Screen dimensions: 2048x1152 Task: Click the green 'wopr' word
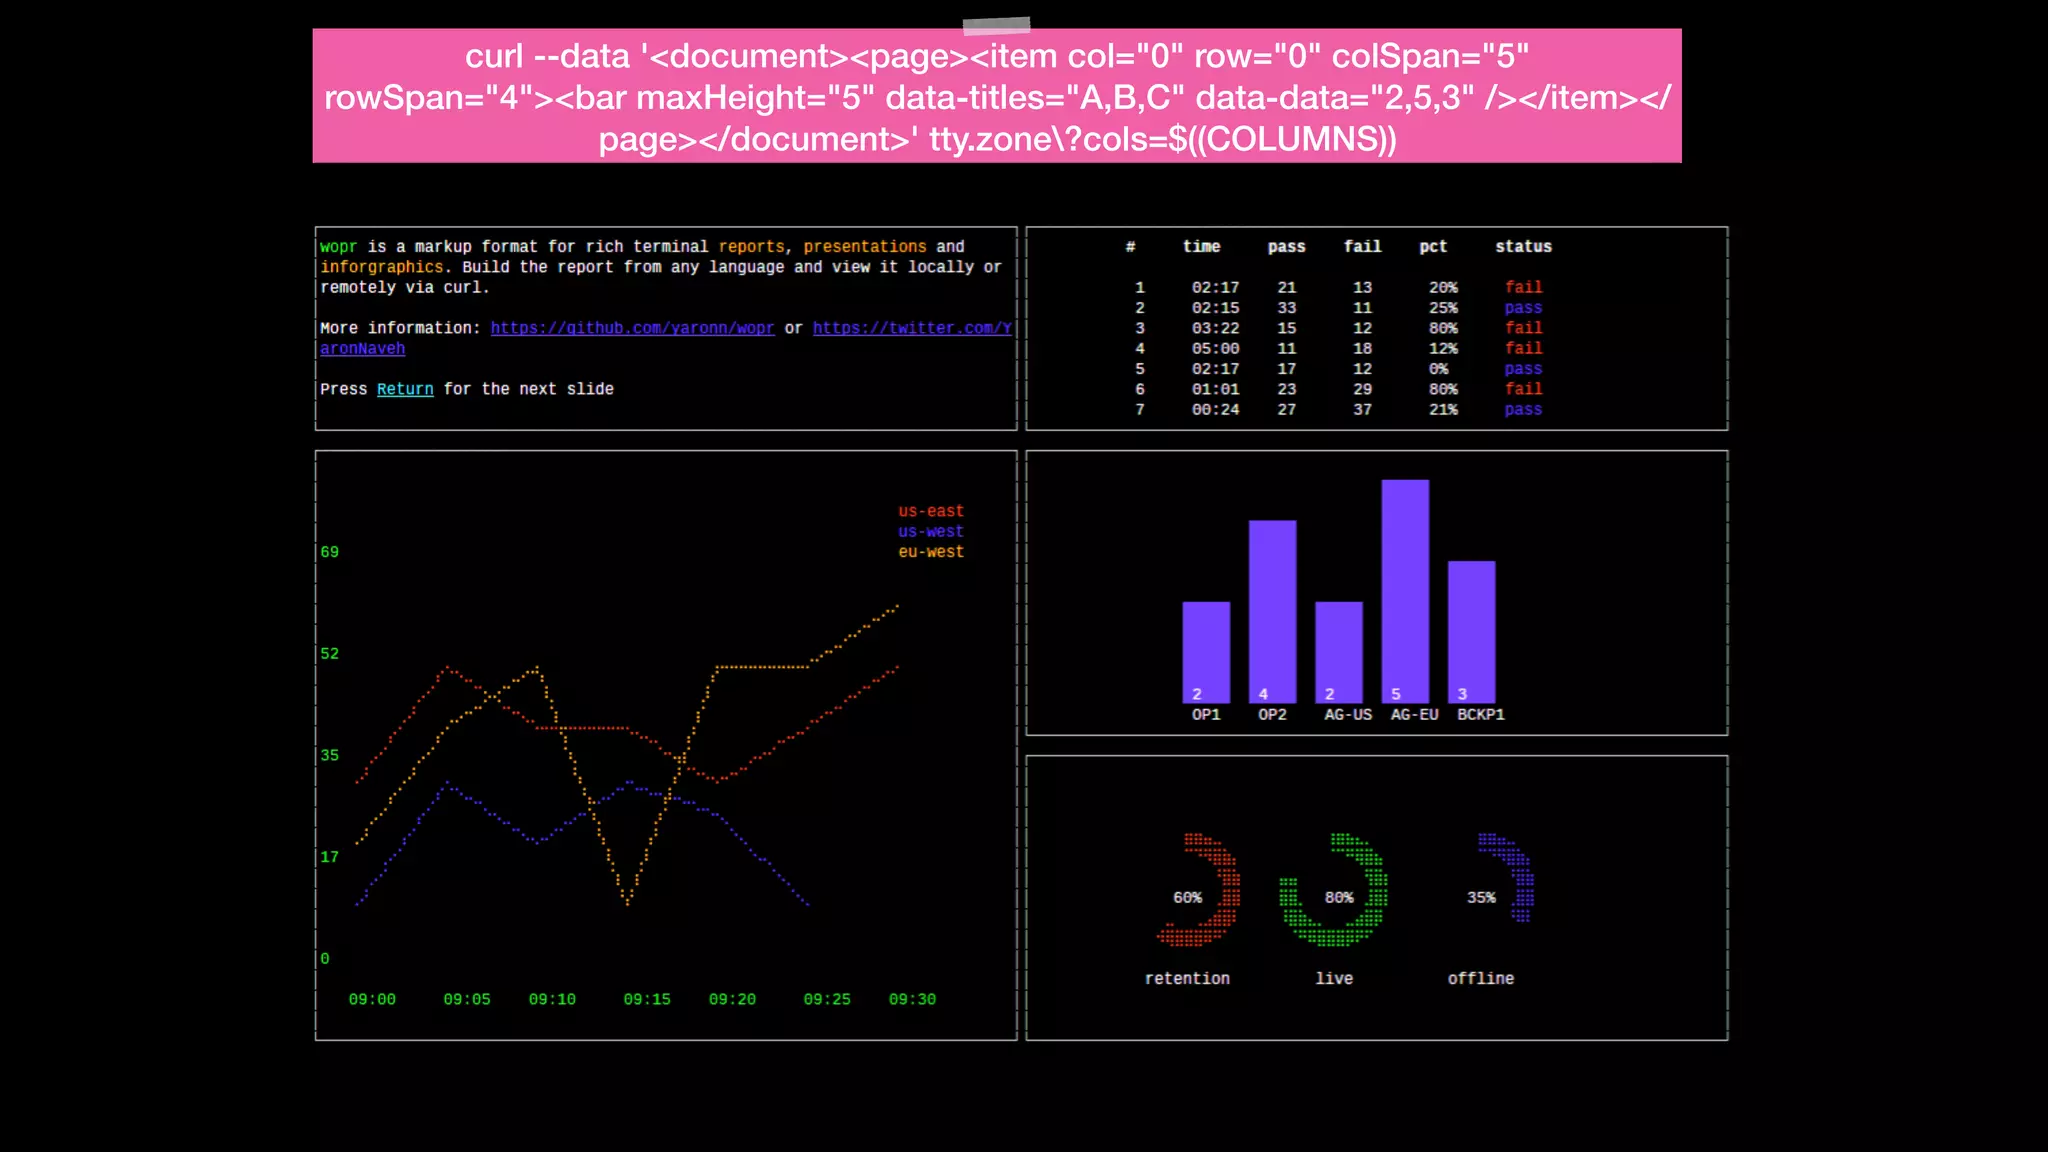[x=338, y=247]
